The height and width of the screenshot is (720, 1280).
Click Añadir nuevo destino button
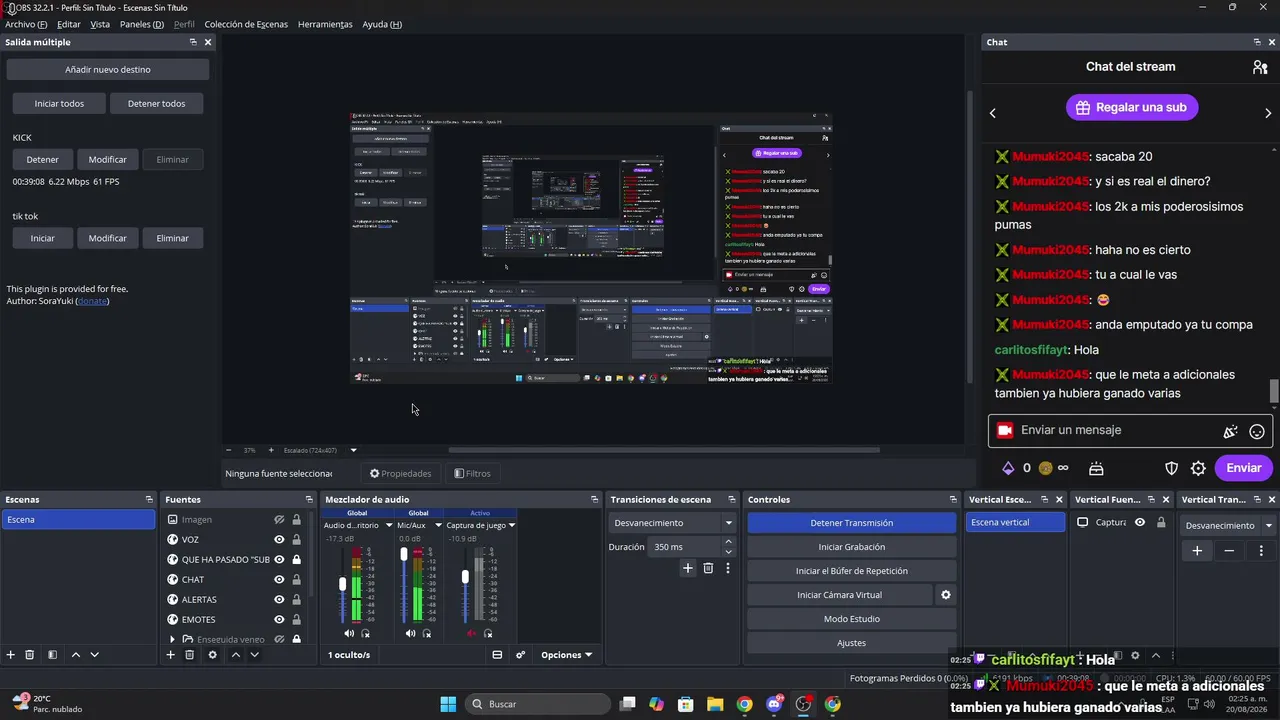[108, 70]
